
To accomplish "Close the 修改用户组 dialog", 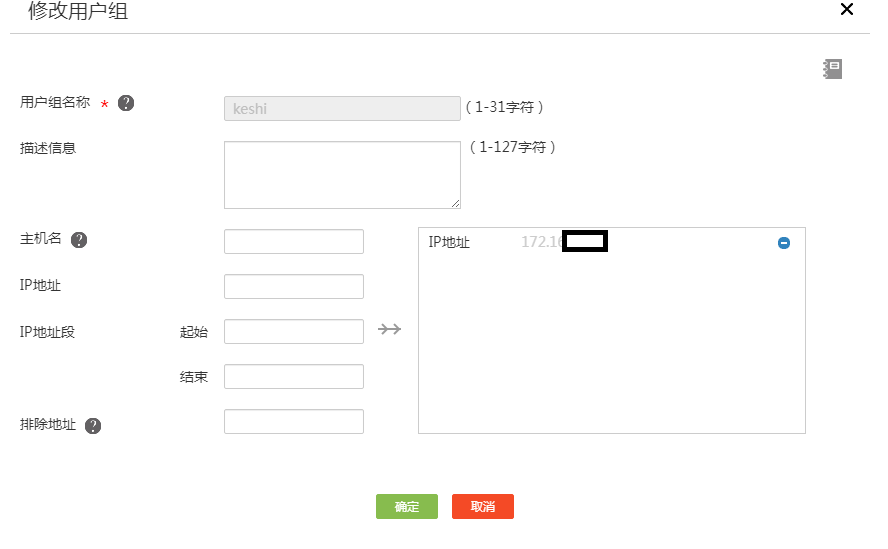I will pos(847,10).
